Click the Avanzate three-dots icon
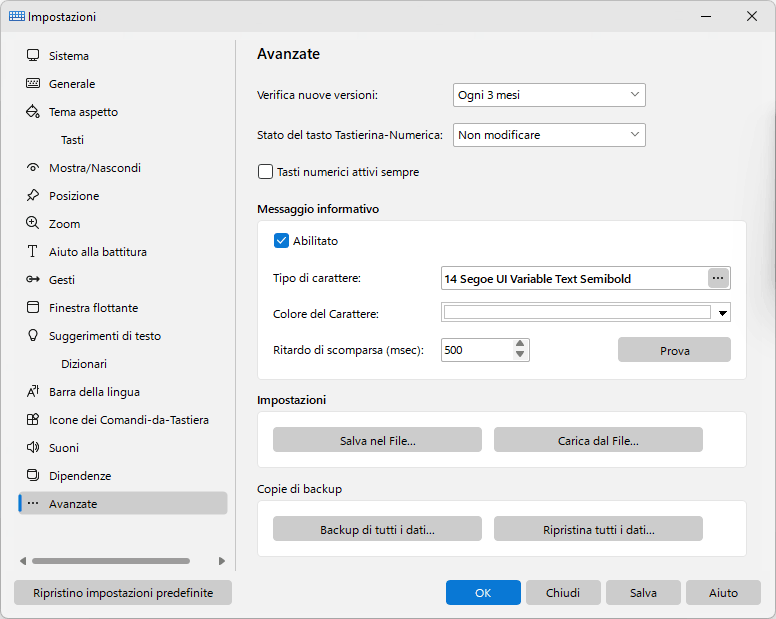Screen dimensions: 776x619 (33, 503)
